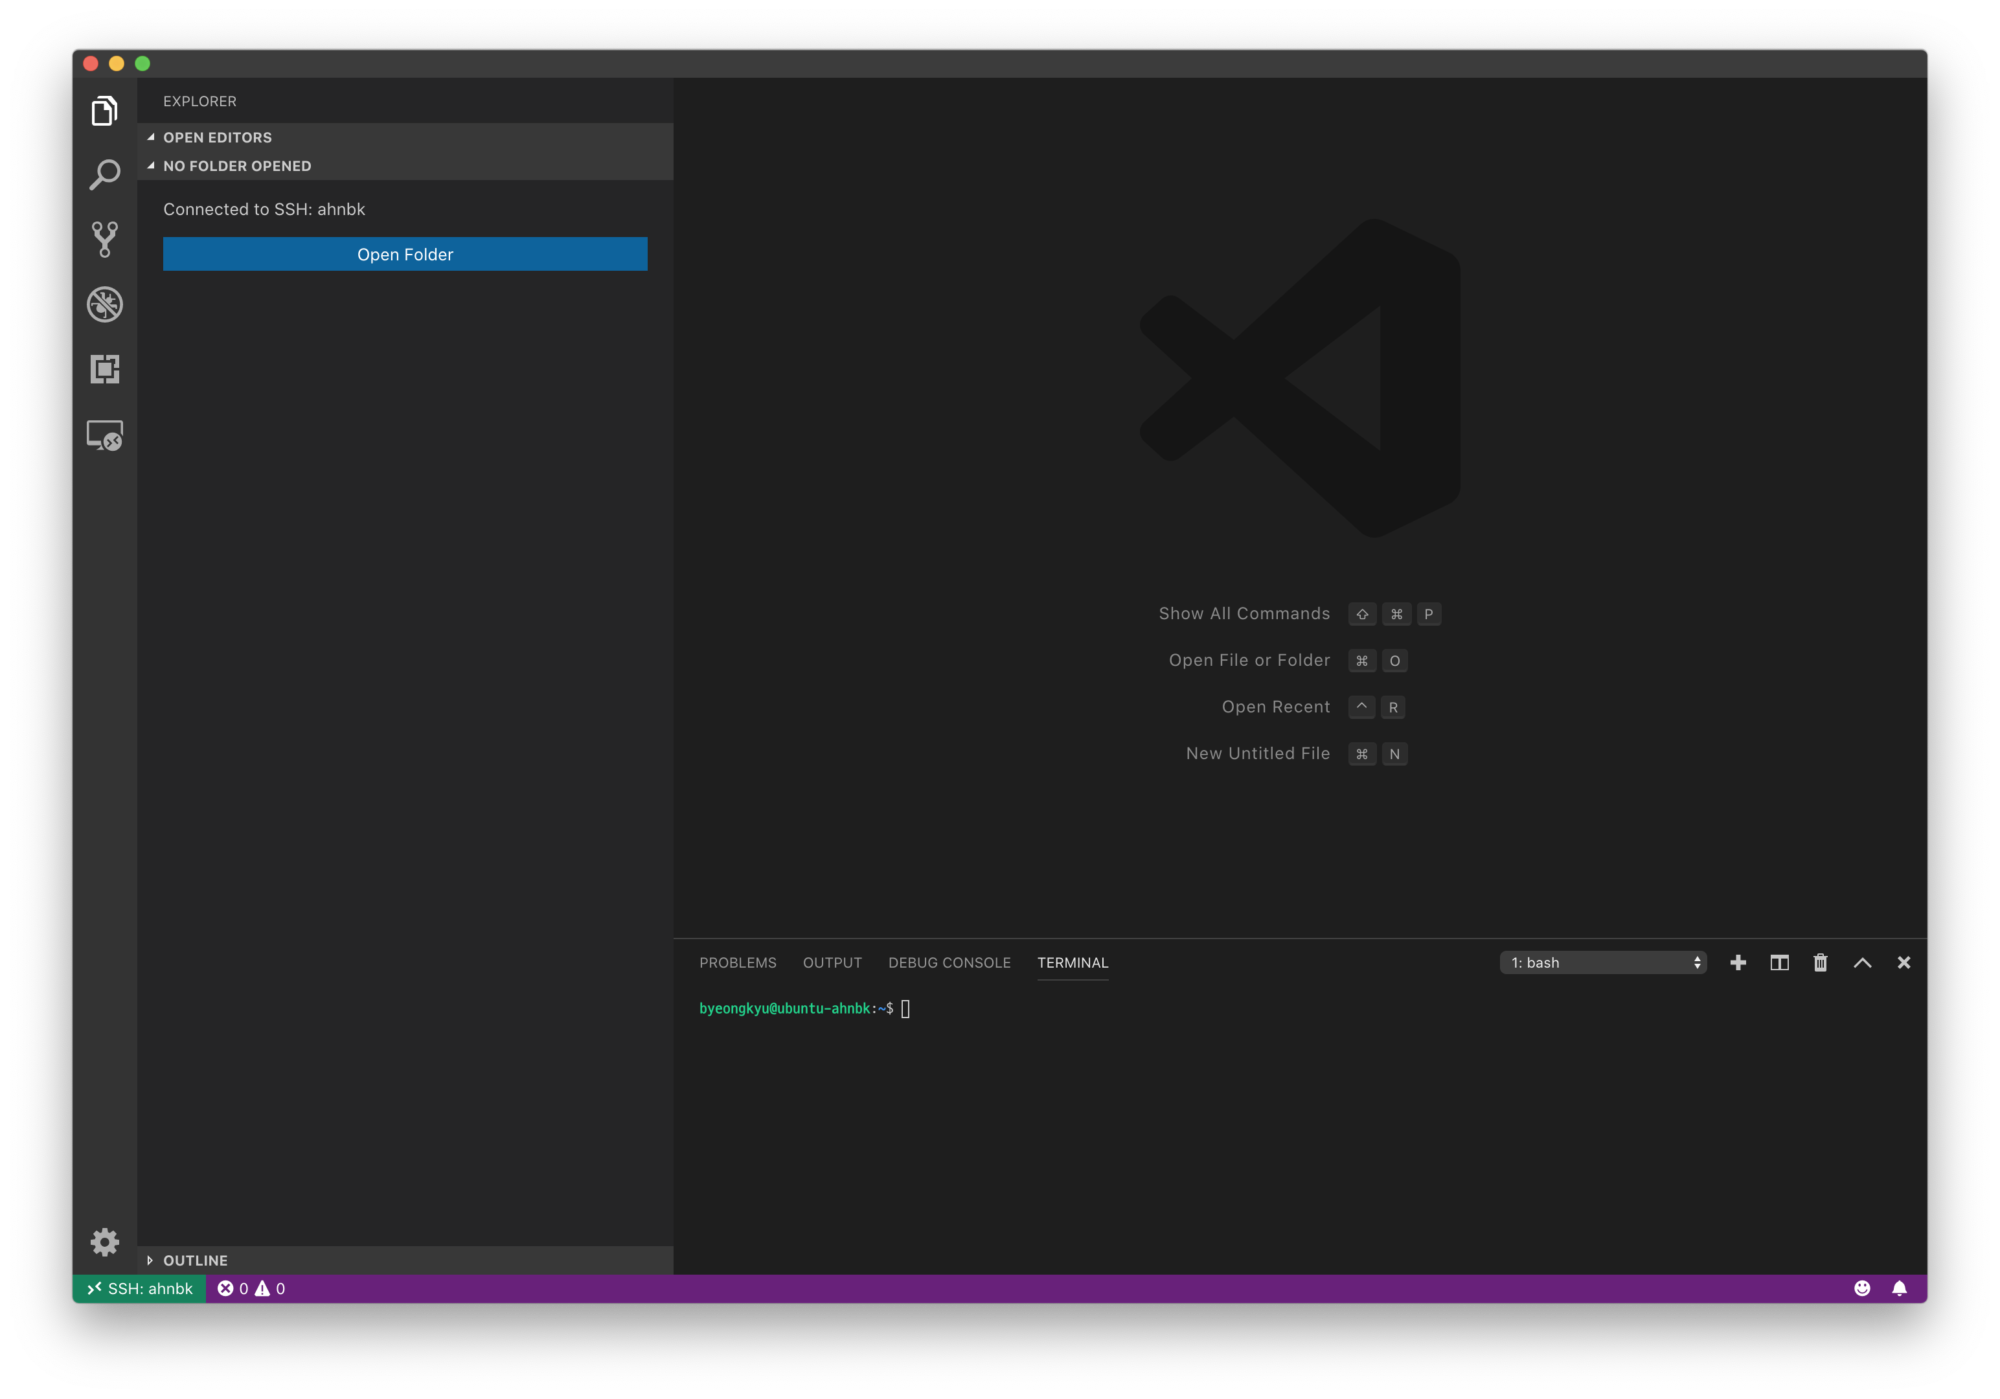Switch to the Debug Console tab

[x=949, y=962]
